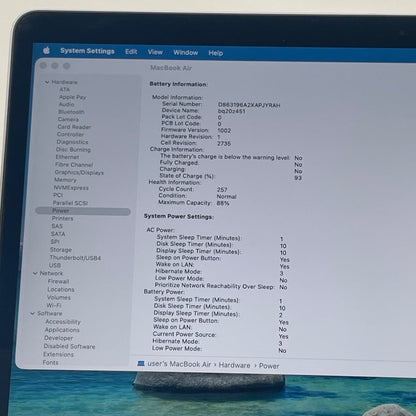The width and height of the screenshot is (416, 416).
Task: Open the Edit menu
Action: coord(131,52)
